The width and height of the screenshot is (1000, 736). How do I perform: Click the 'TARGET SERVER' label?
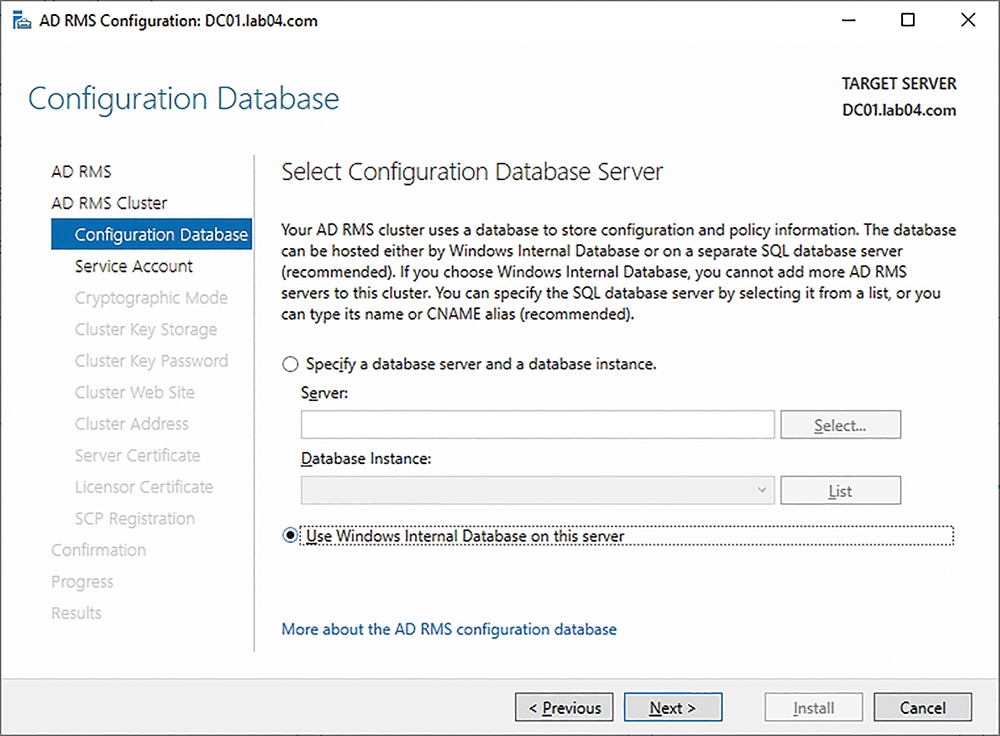click(x=899, y=84)
